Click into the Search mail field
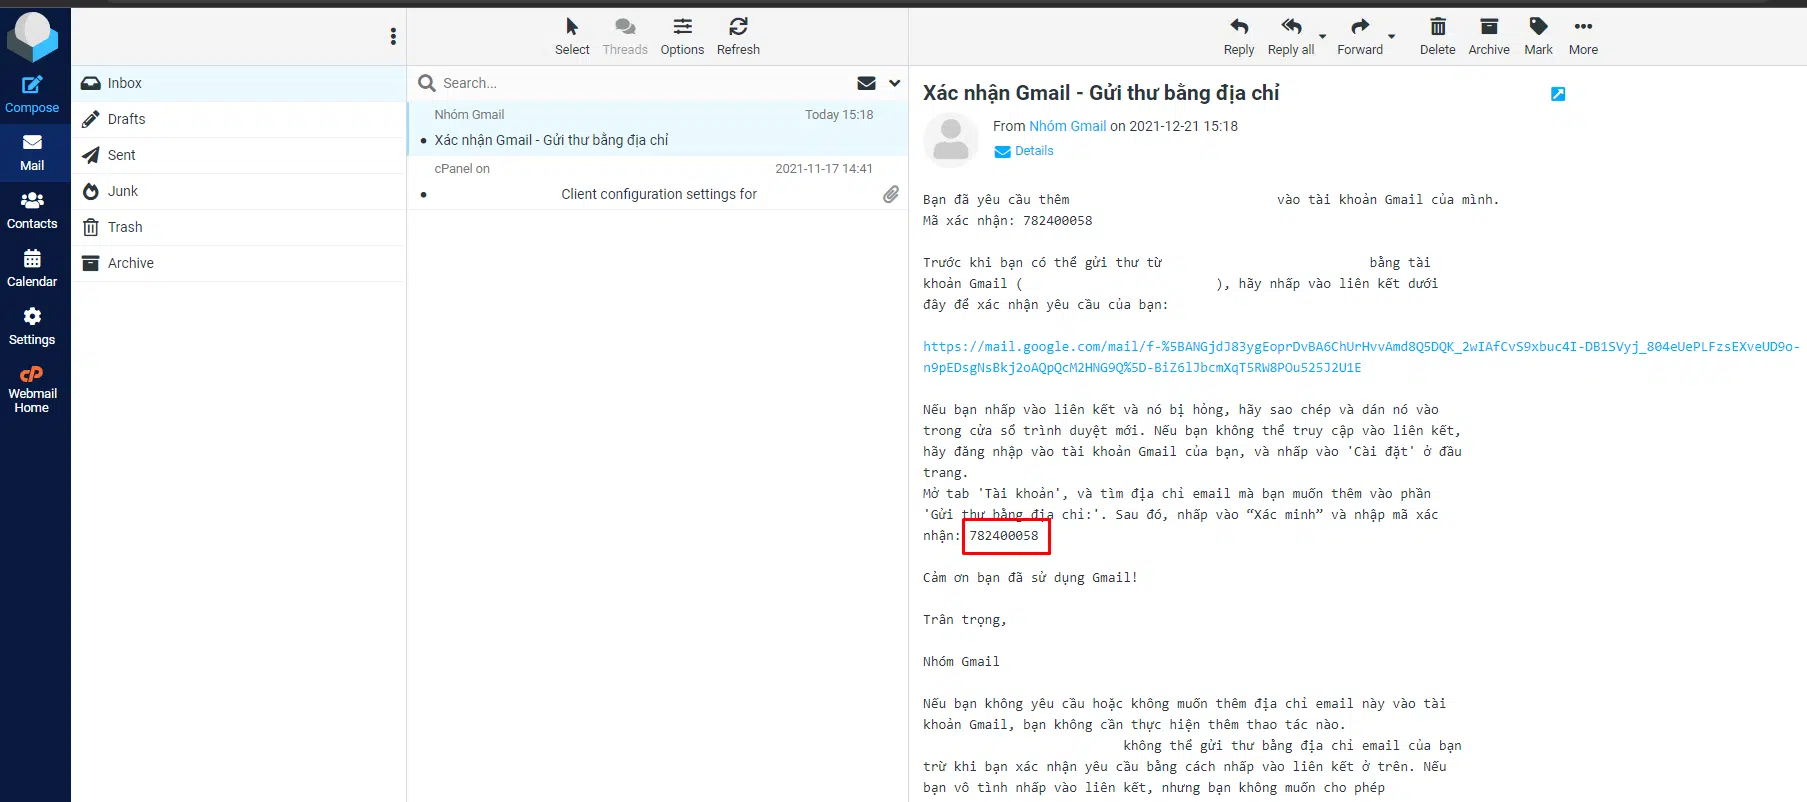 [640, 83]
